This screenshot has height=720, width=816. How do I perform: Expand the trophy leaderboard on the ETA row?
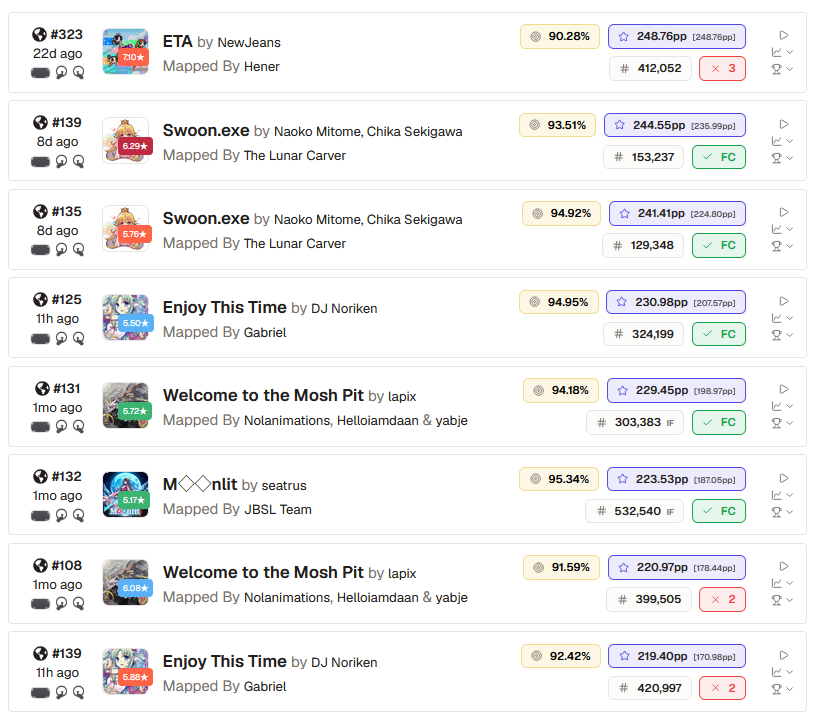pyautogui.click(x=782, y=69)
